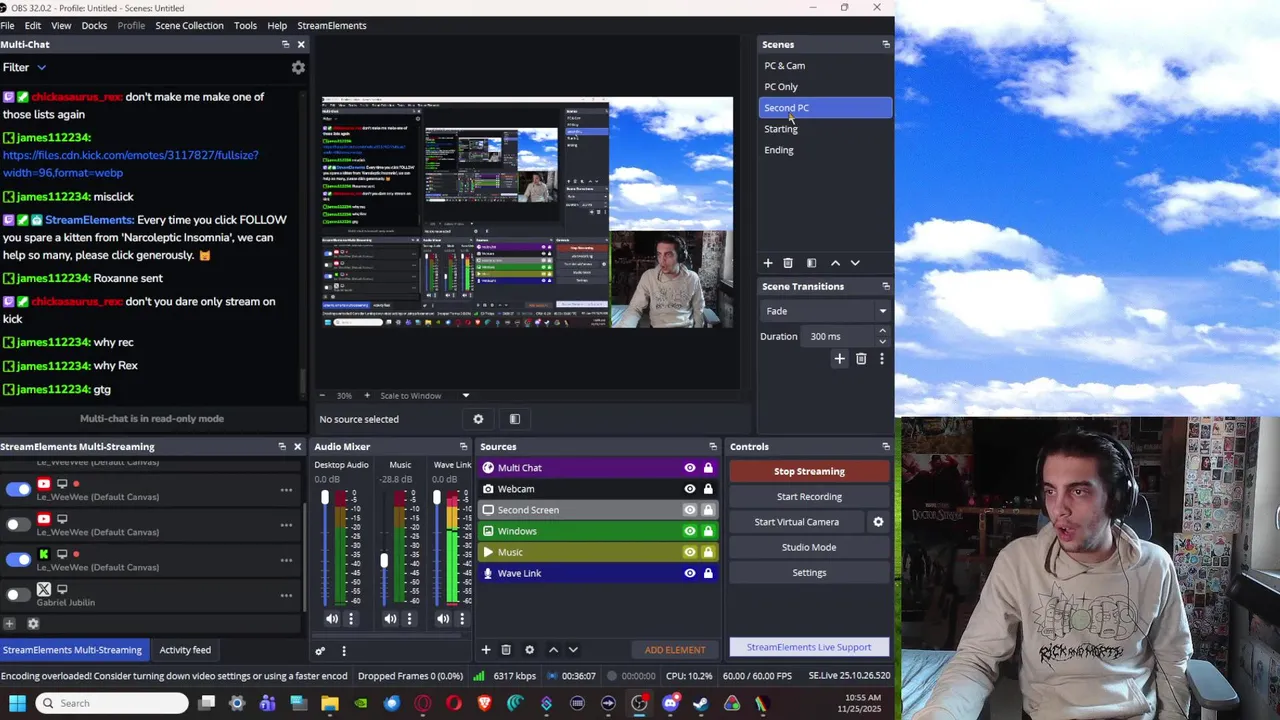Image resolution: width=1280 pixels, height=720 pixels.
Task: Switch to StreamElements Multi-Streaming tab
Action: 72,650
